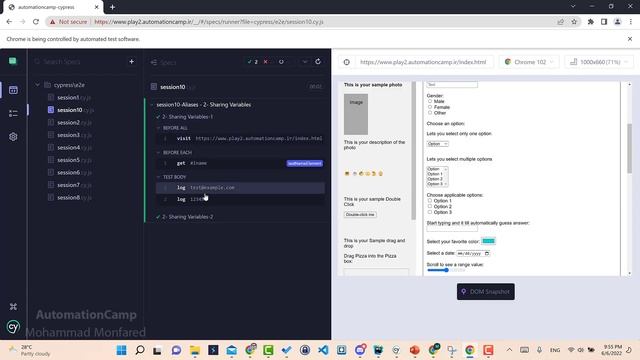Expand test 2- Sharing Variables-2
Viewport: 640px width, 360px height.
coord(188,217)
